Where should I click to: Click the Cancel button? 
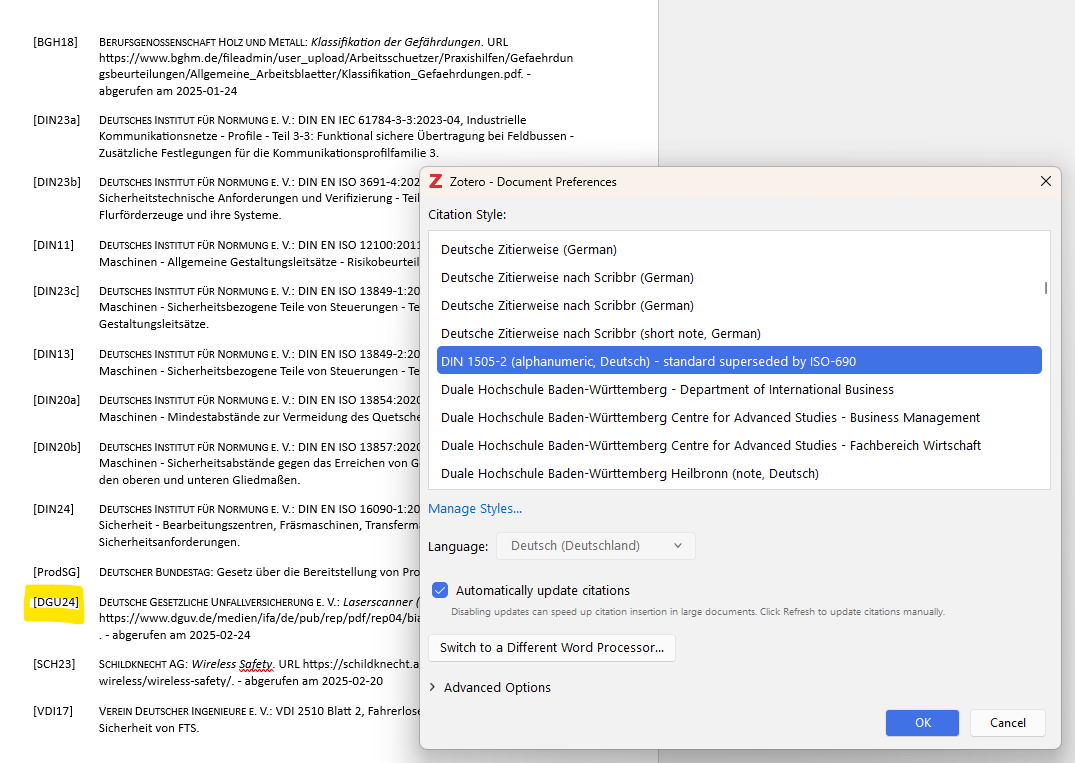[x=1008, y=723]
